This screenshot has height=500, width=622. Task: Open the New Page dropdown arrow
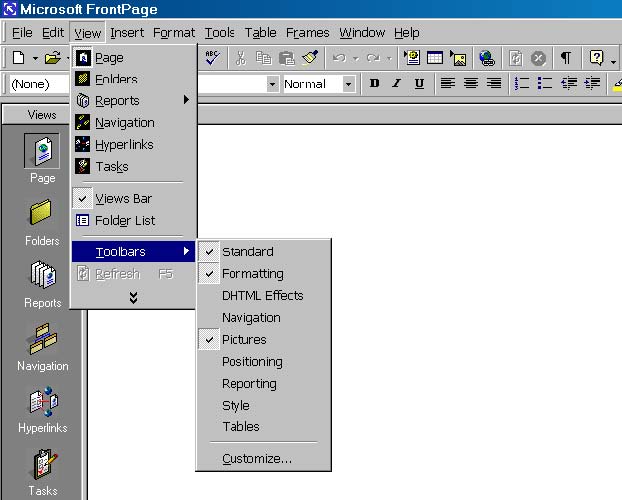[35, 58]
